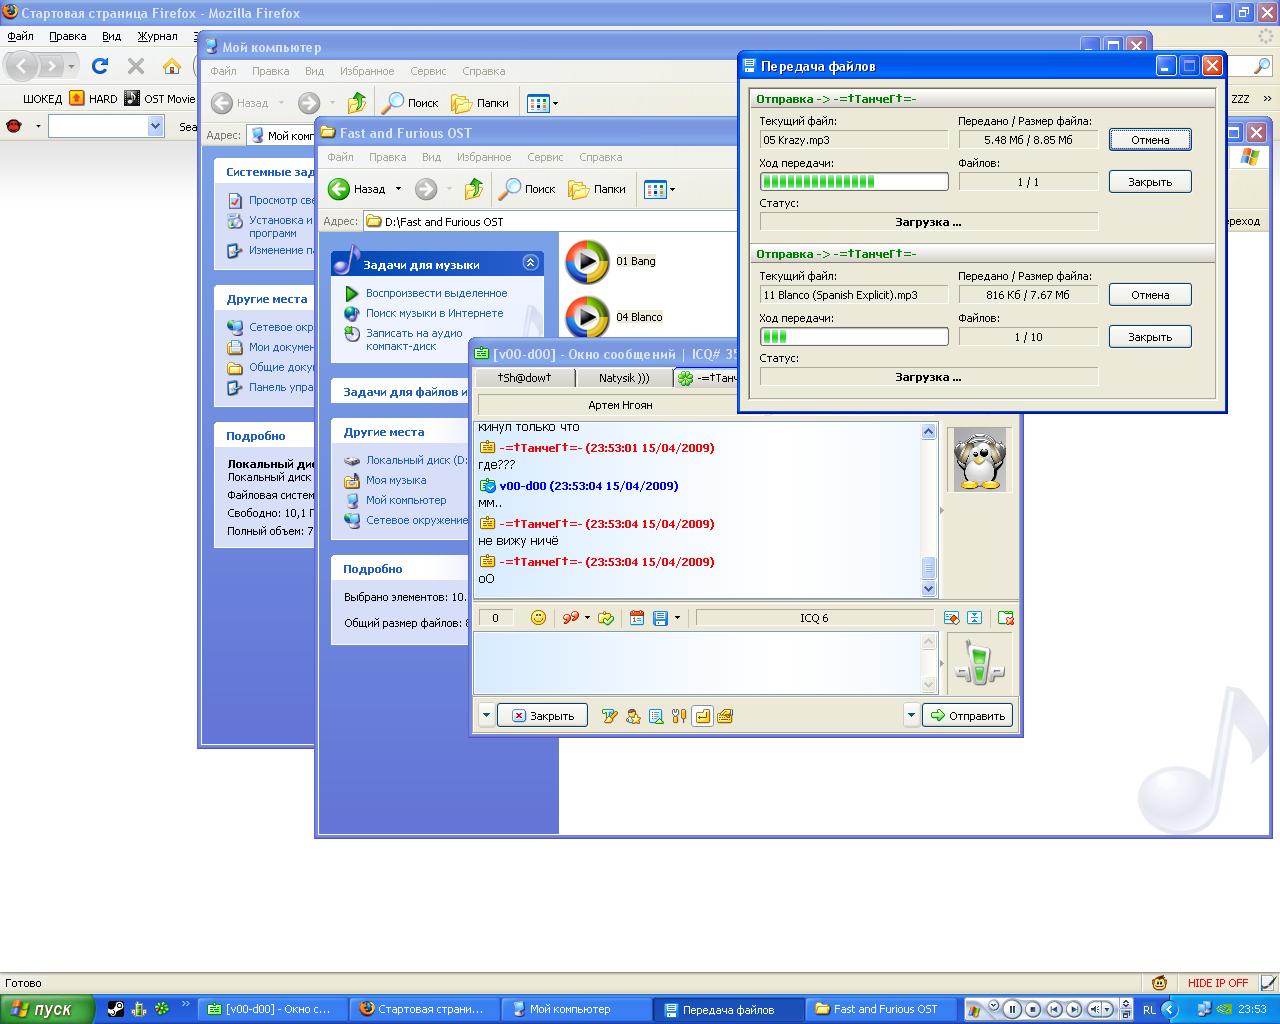Viewport: 1280px width, 1024px height.
Task: Open the Назад history dropdown in Fast and Furious
Action: (398, 188)
